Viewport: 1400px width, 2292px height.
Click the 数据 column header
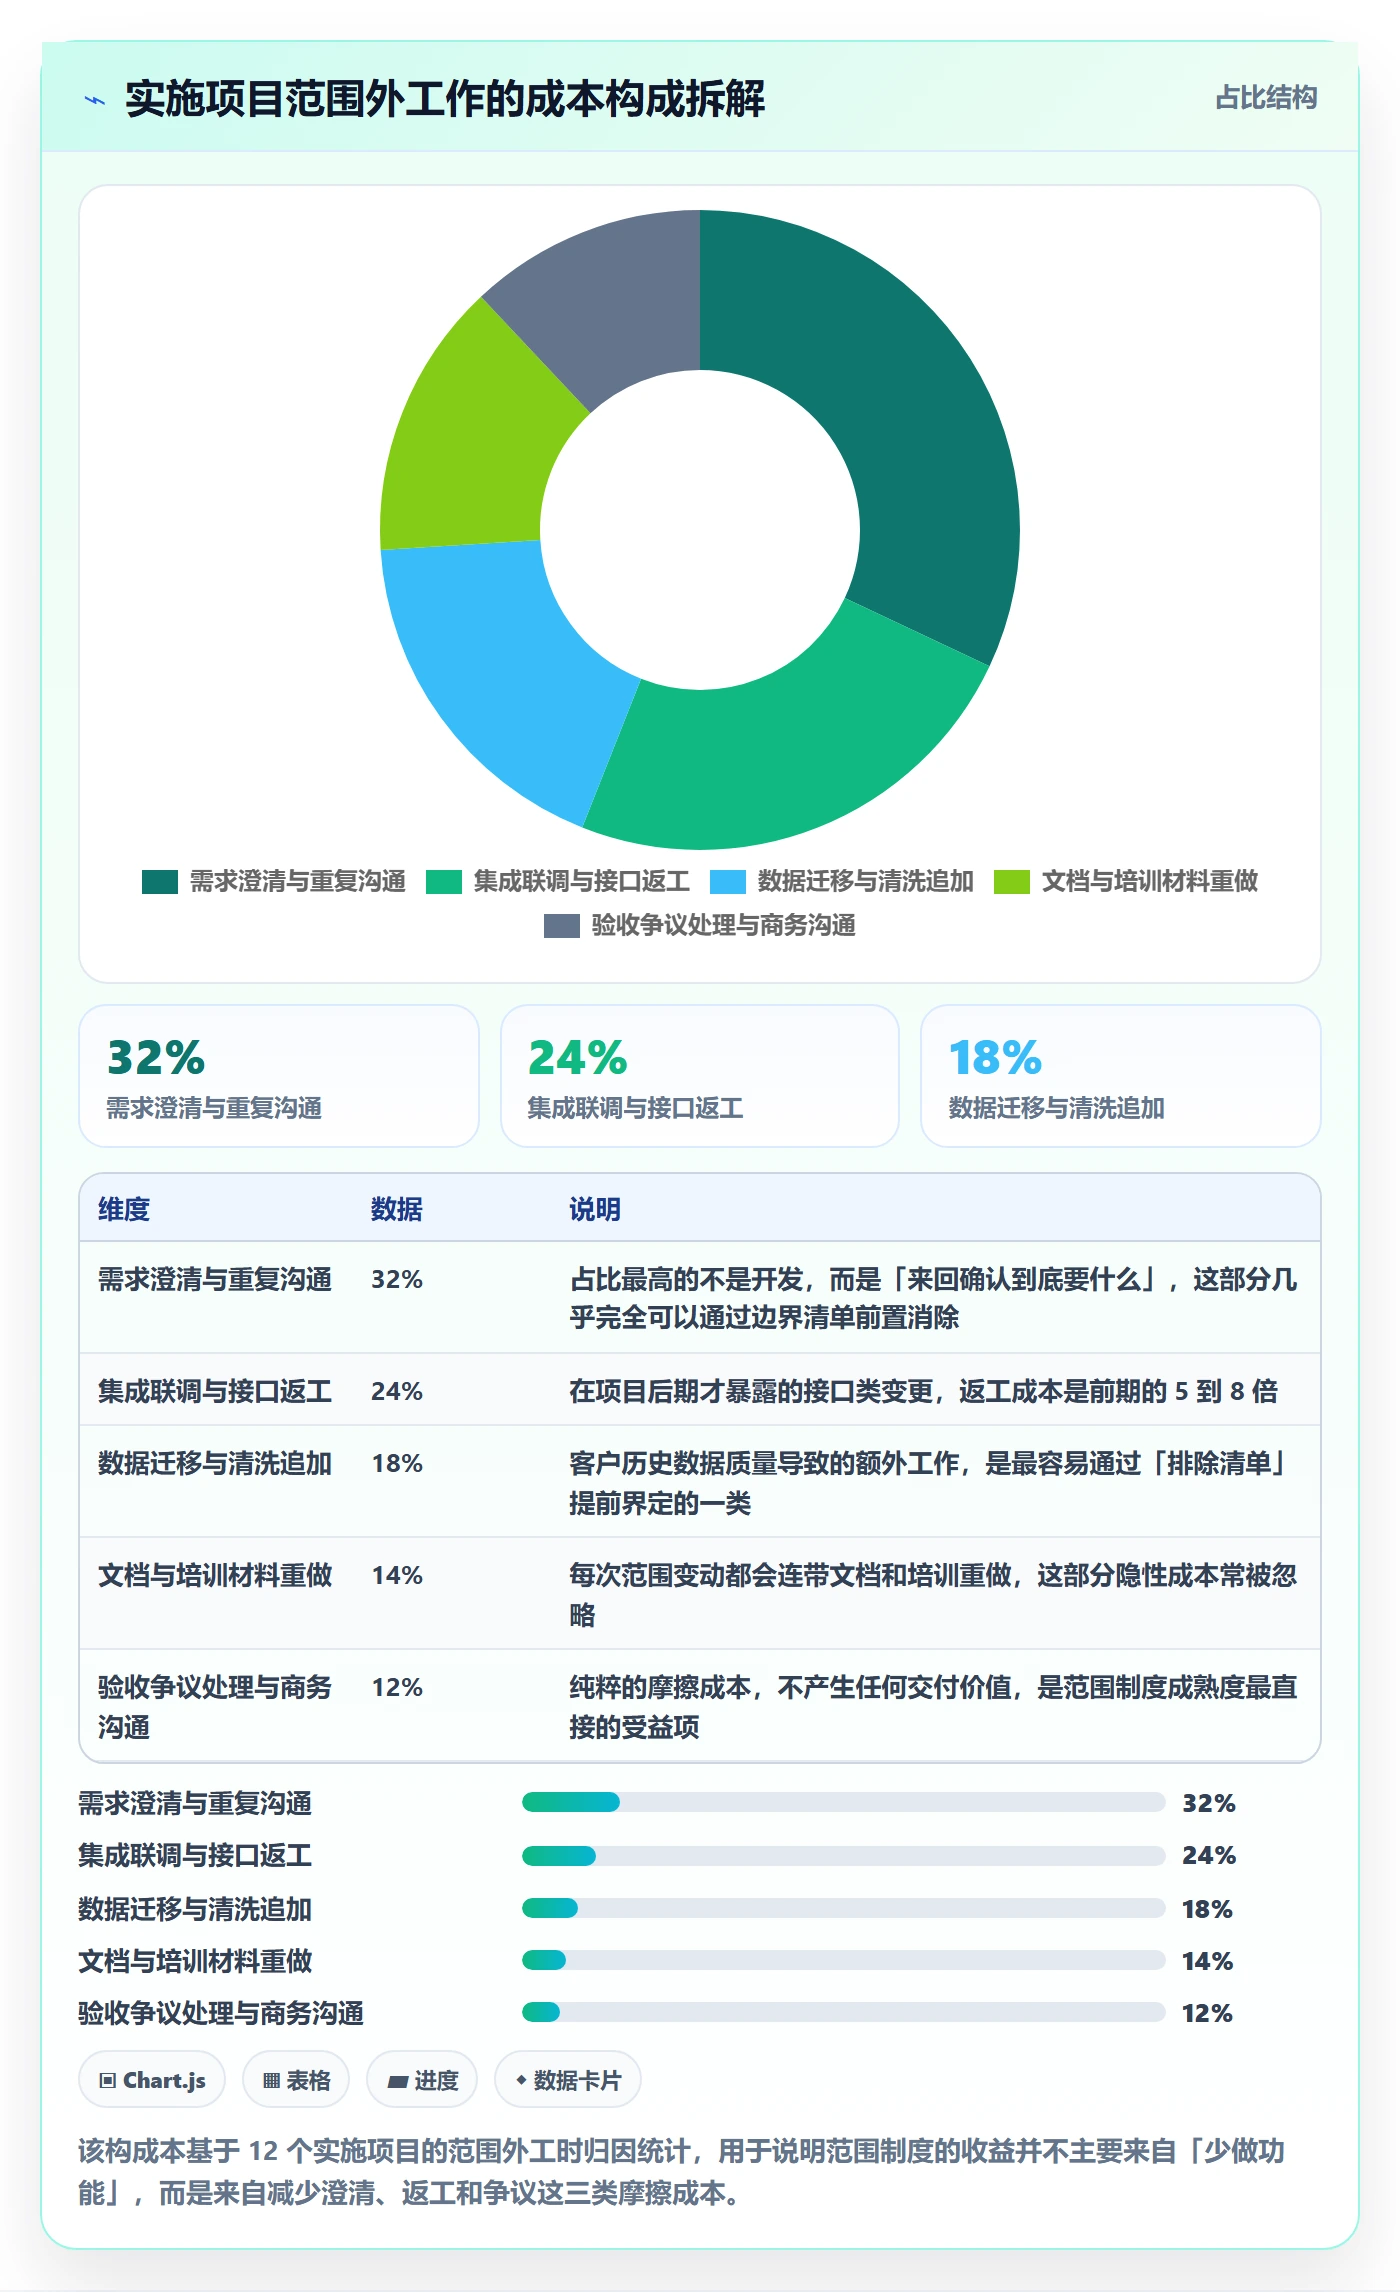click(397, 1209)
